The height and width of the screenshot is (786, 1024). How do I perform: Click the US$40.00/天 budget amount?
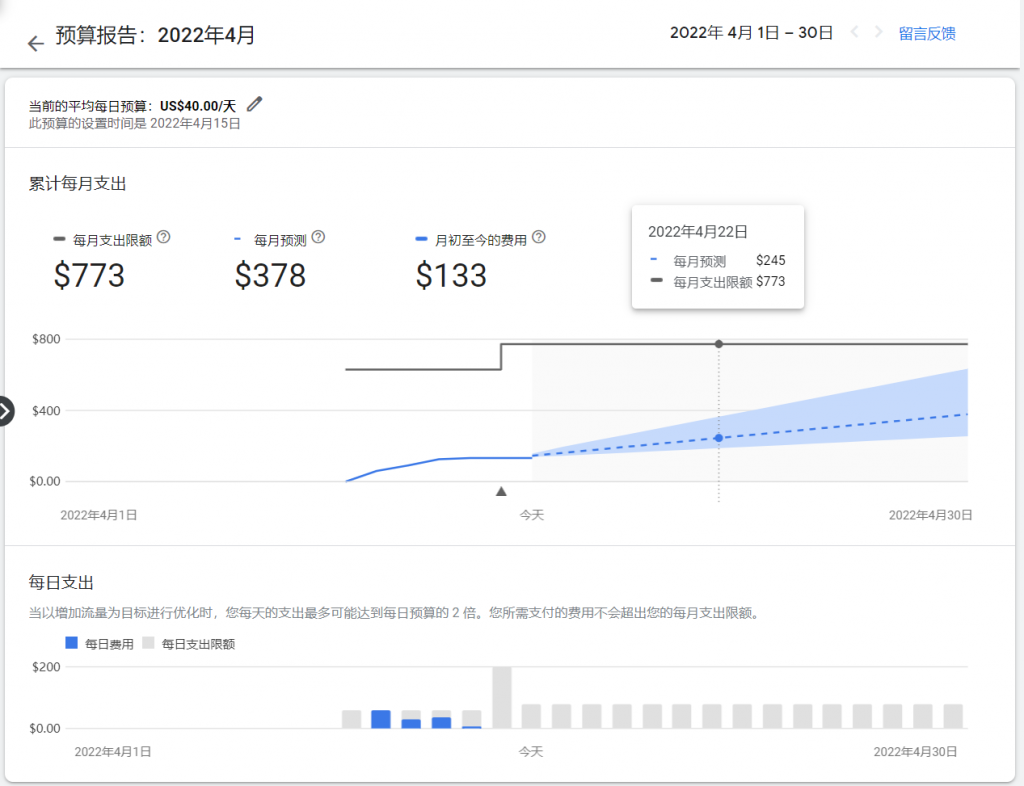pyautogui.click(x=198, y=106)
